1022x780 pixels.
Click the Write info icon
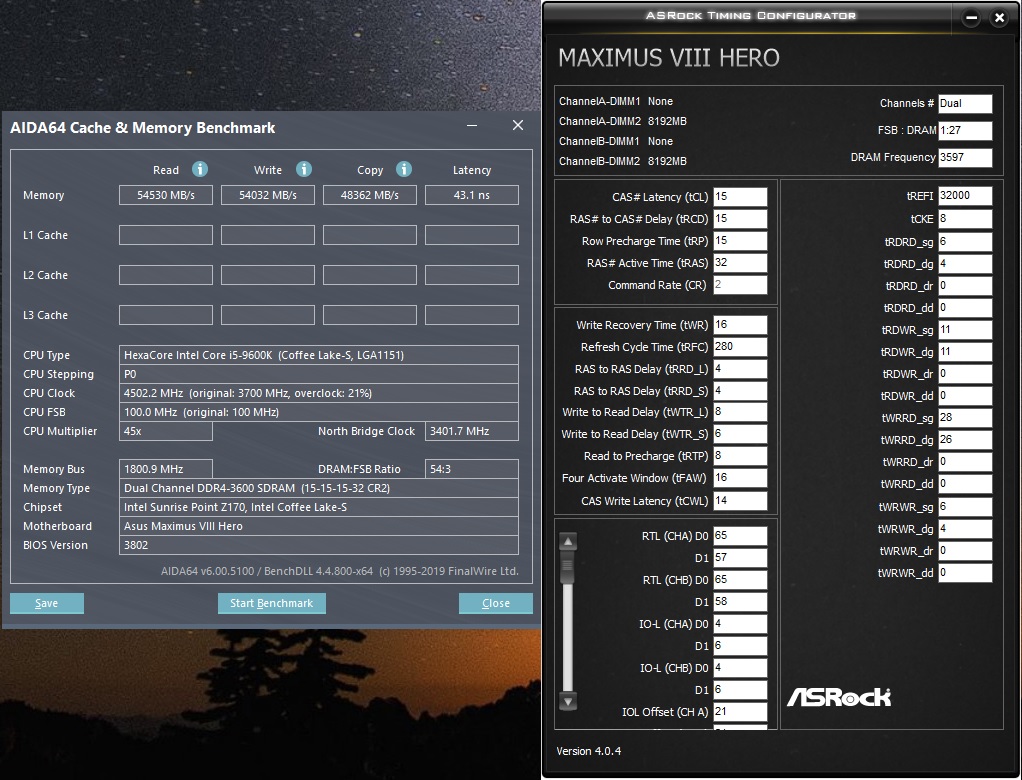point(304,169)
